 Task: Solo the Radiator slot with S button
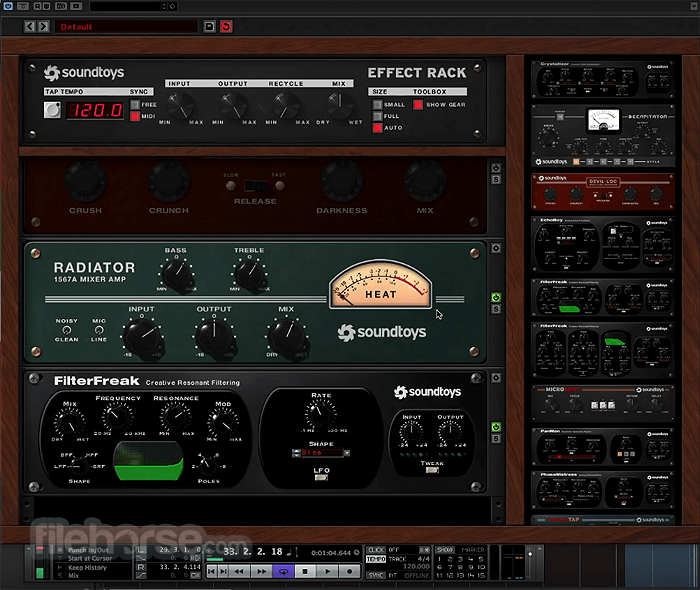click(496, 309)
